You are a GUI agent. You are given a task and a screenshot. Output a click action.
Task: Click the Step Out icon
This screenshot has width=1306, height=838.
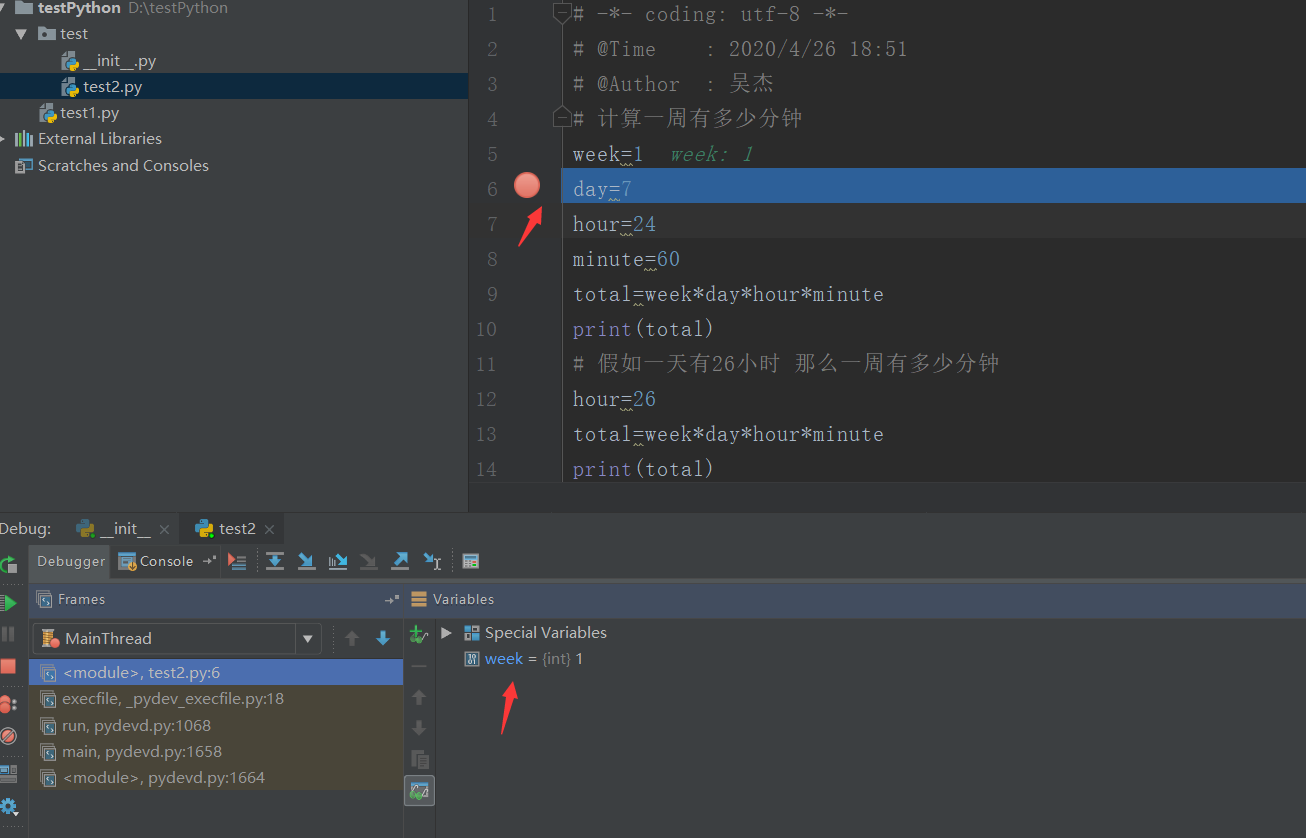(x=400, y=561)
